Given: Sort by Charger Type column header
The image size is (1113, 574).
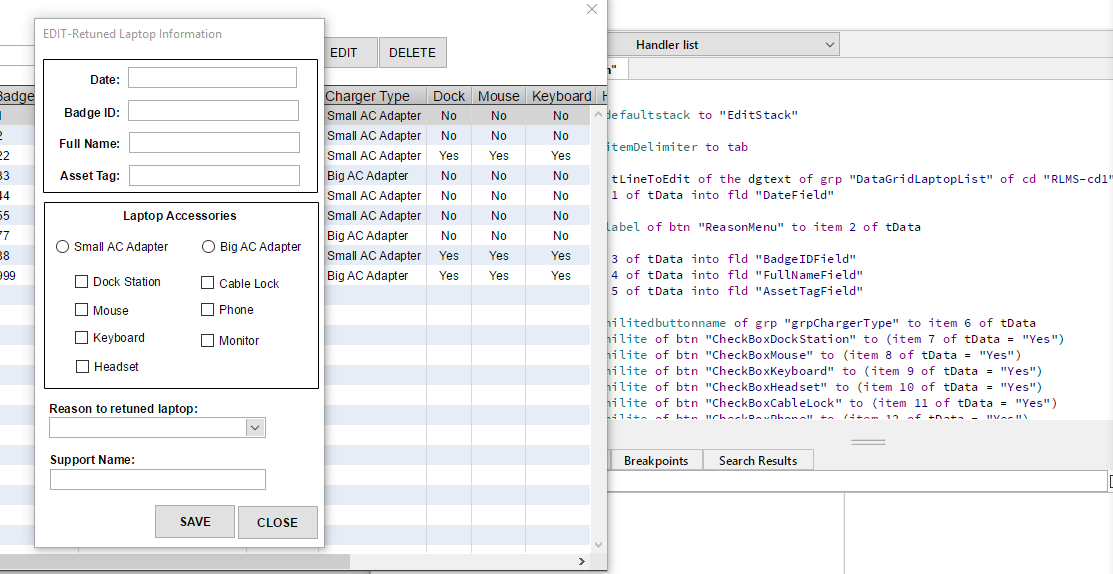Looking at the screenshot, I should pos(368,96).
